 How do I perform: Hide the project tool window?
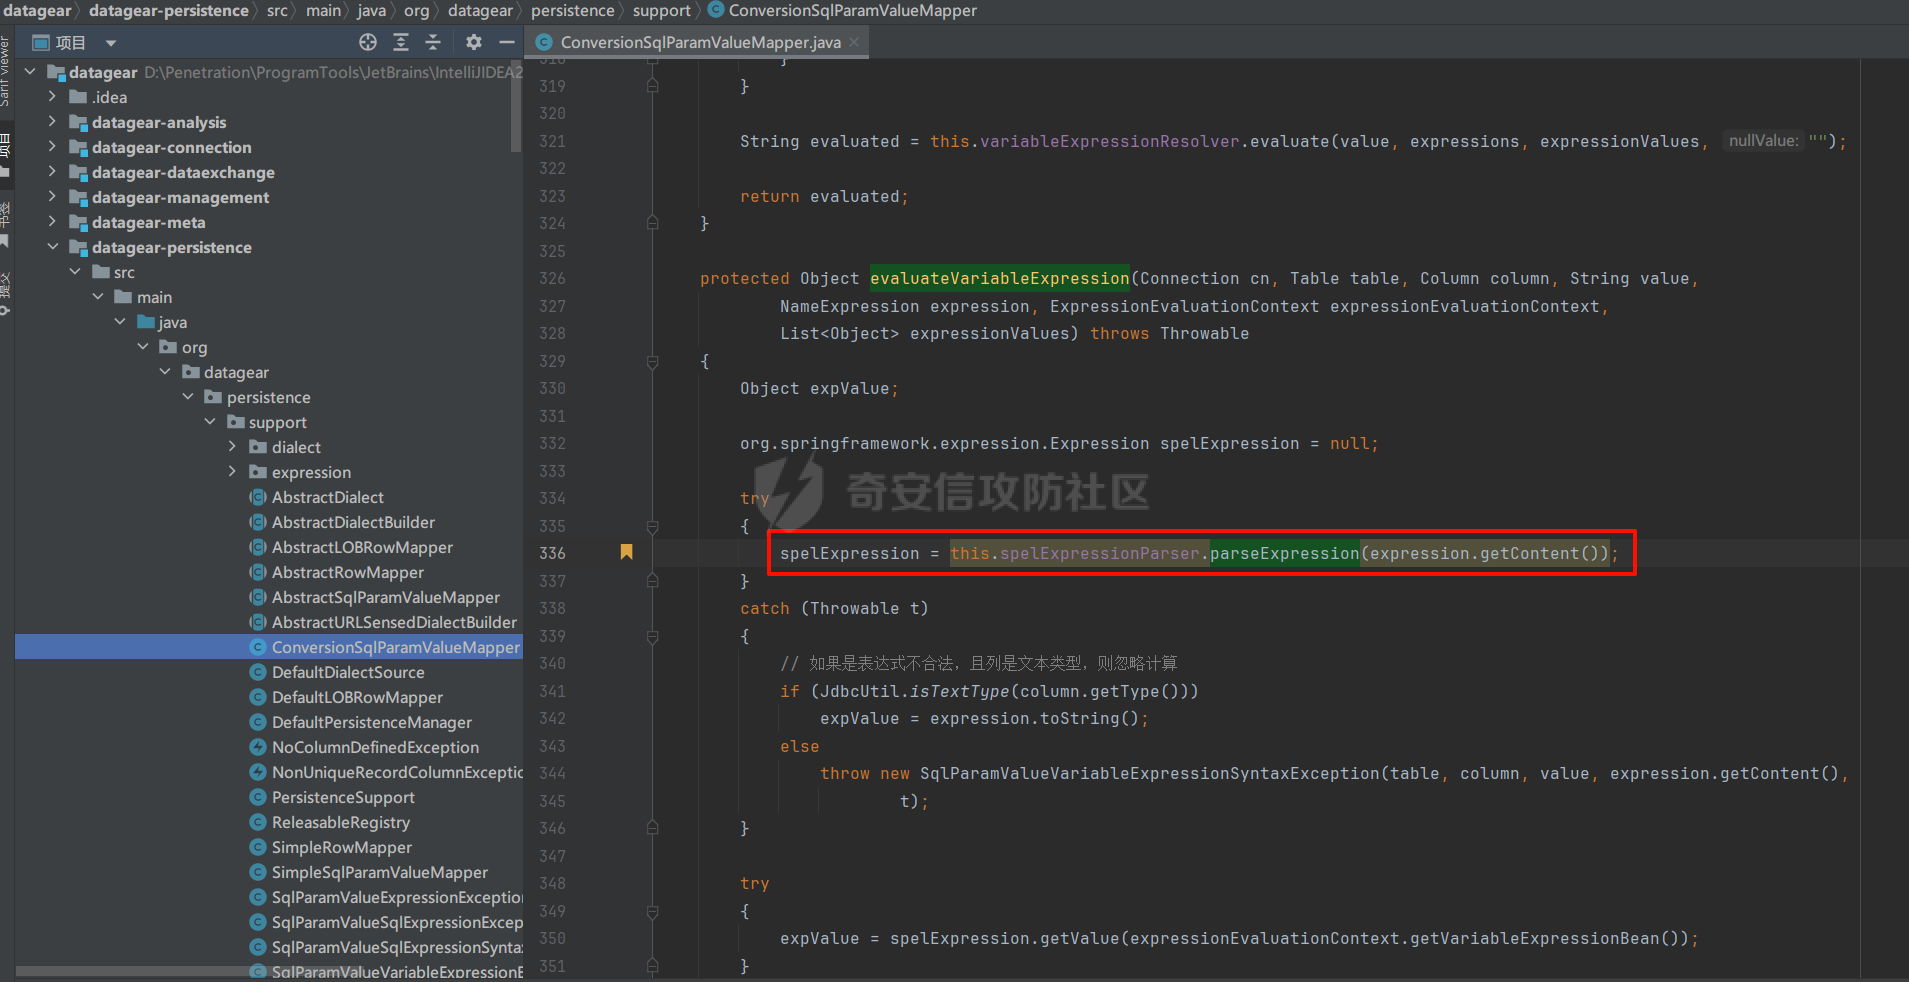[507, 42]
